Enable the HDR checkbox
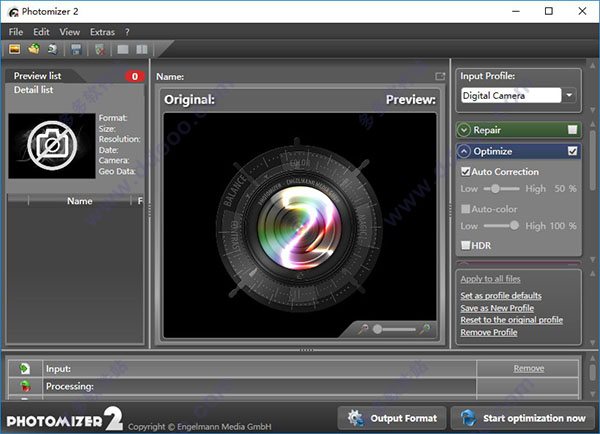Image resolution: width=600 pixels, height=434 pixels. coord(465,245)
